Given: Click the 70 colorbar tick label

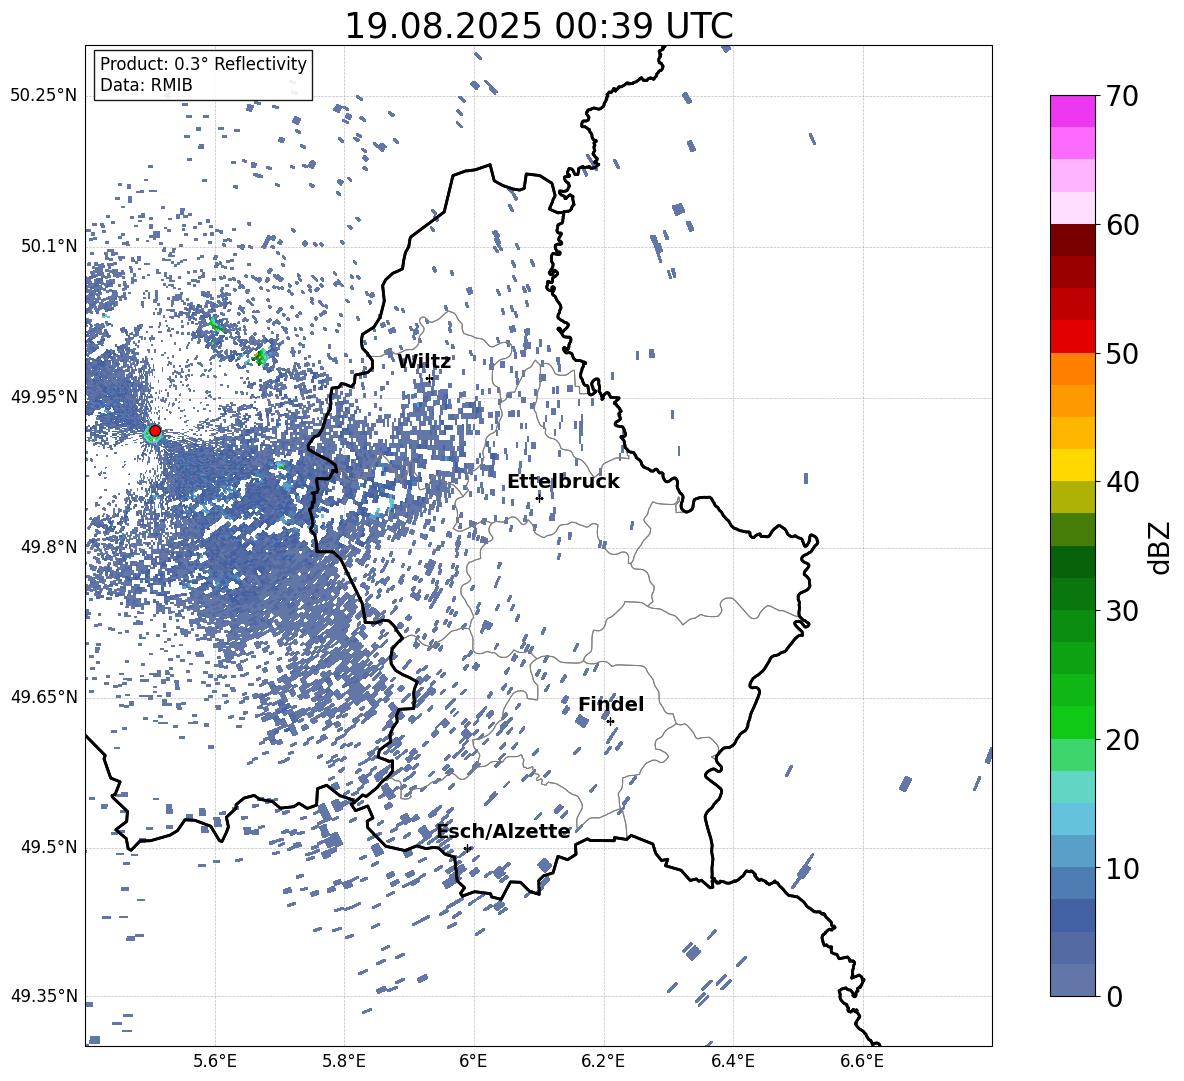Looking at the screenshot, I should (1122, 97).
